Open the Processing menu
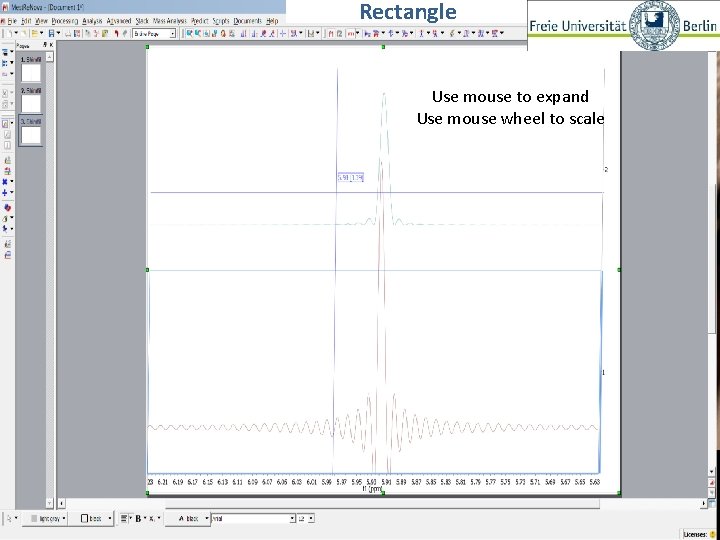The image size is (720, 540). pos(65,21)
